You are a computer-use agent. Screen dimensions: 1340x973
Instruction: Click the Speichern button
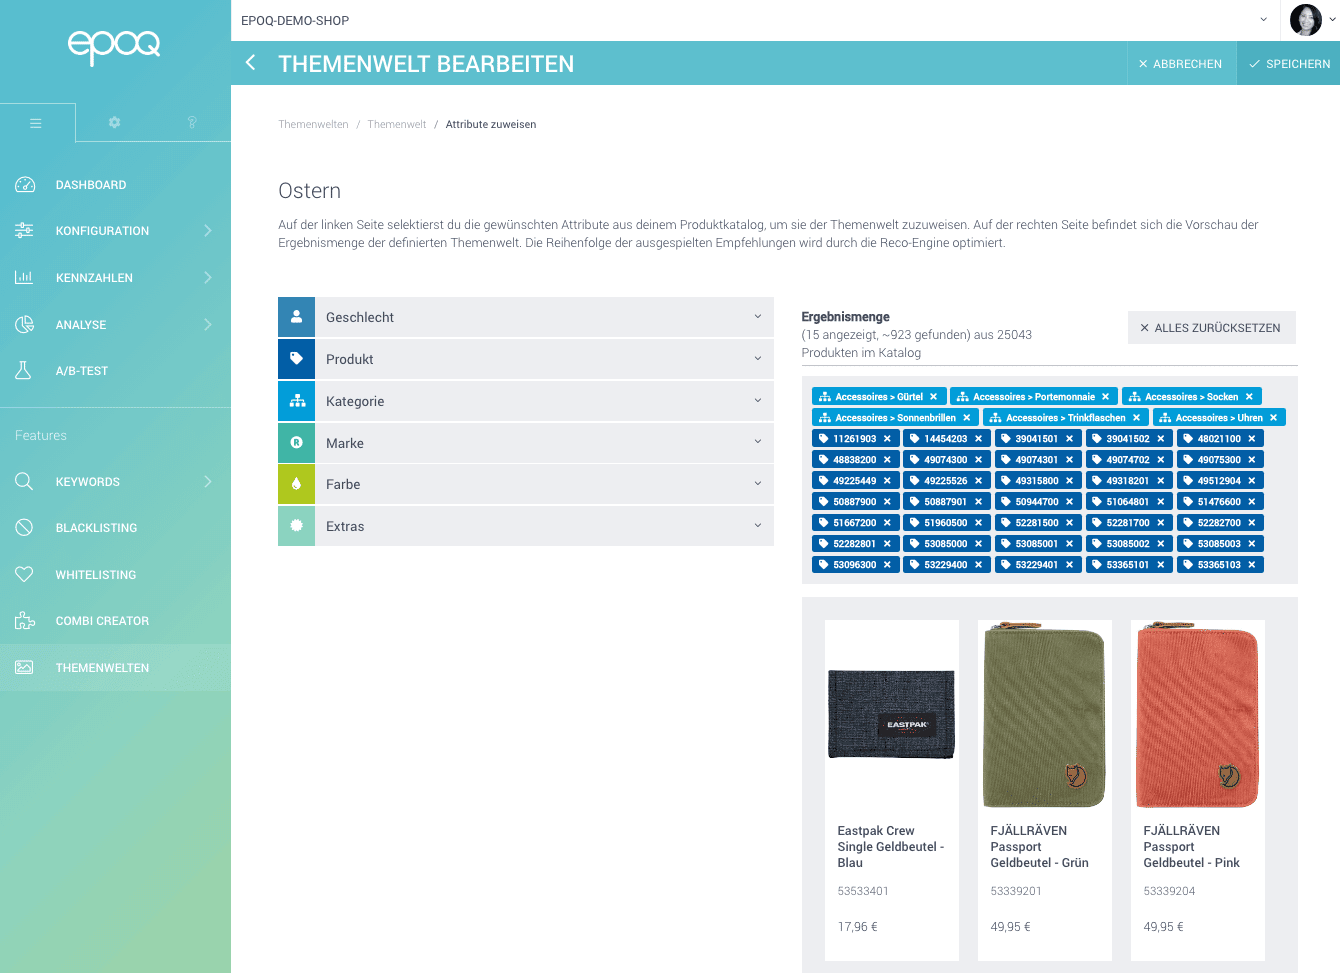tap(1288, 64)
